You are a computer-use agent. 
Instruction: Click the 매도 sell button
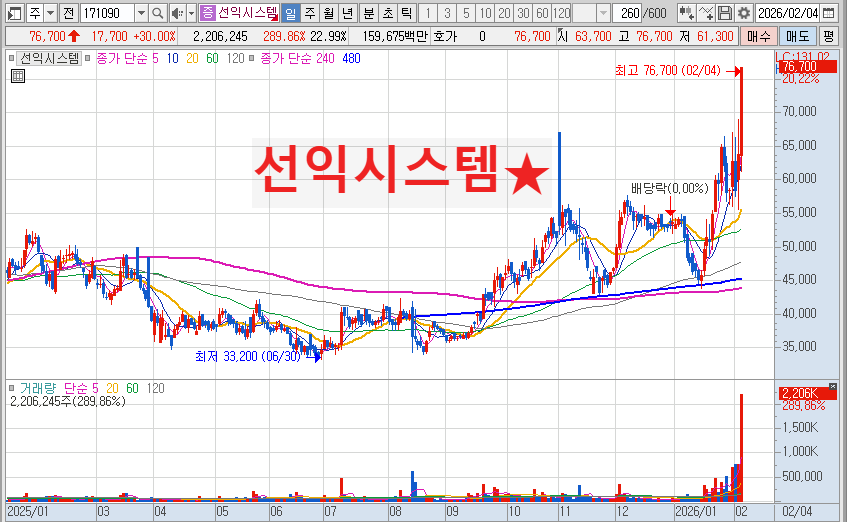(x=798, y=36)
